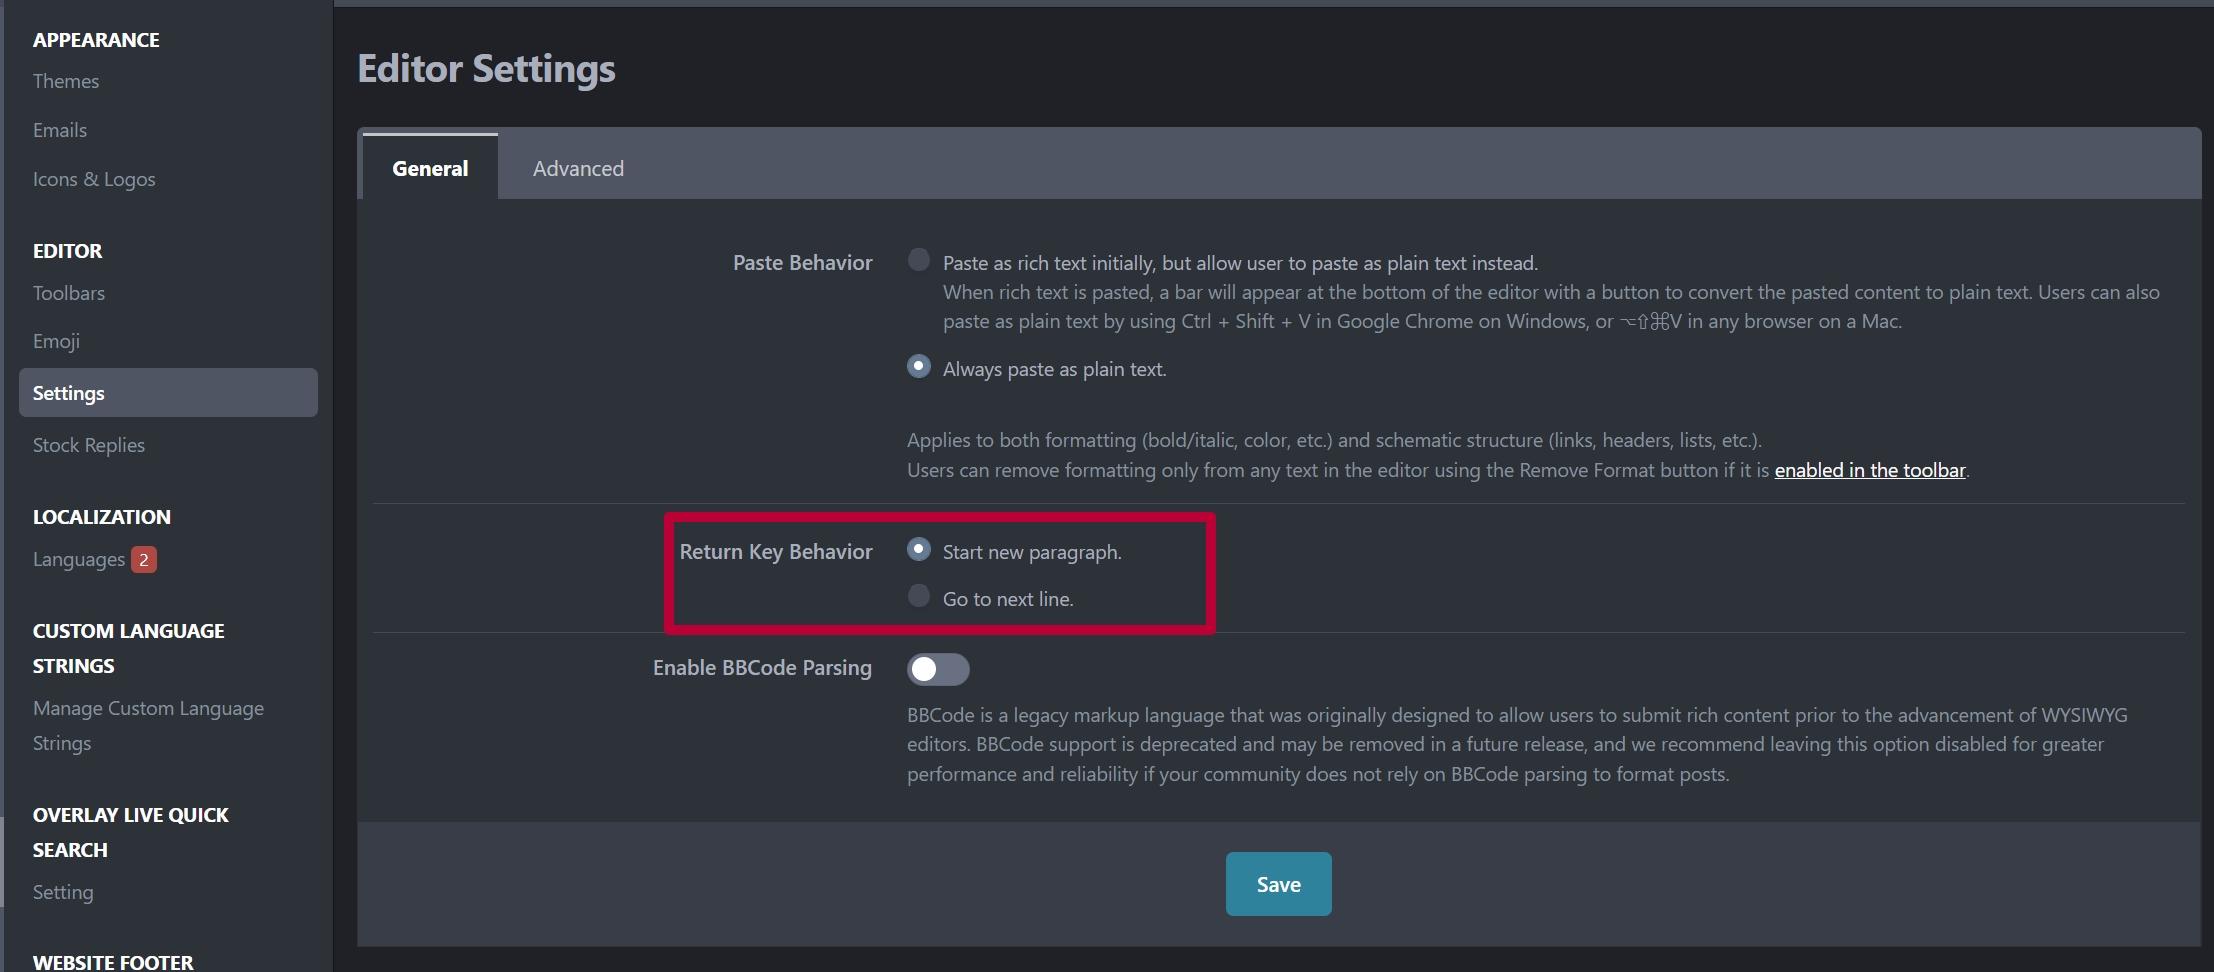Viewport: 2214px width, 972px height.
Task: Save the editor settings
Action: point(1278,884)
